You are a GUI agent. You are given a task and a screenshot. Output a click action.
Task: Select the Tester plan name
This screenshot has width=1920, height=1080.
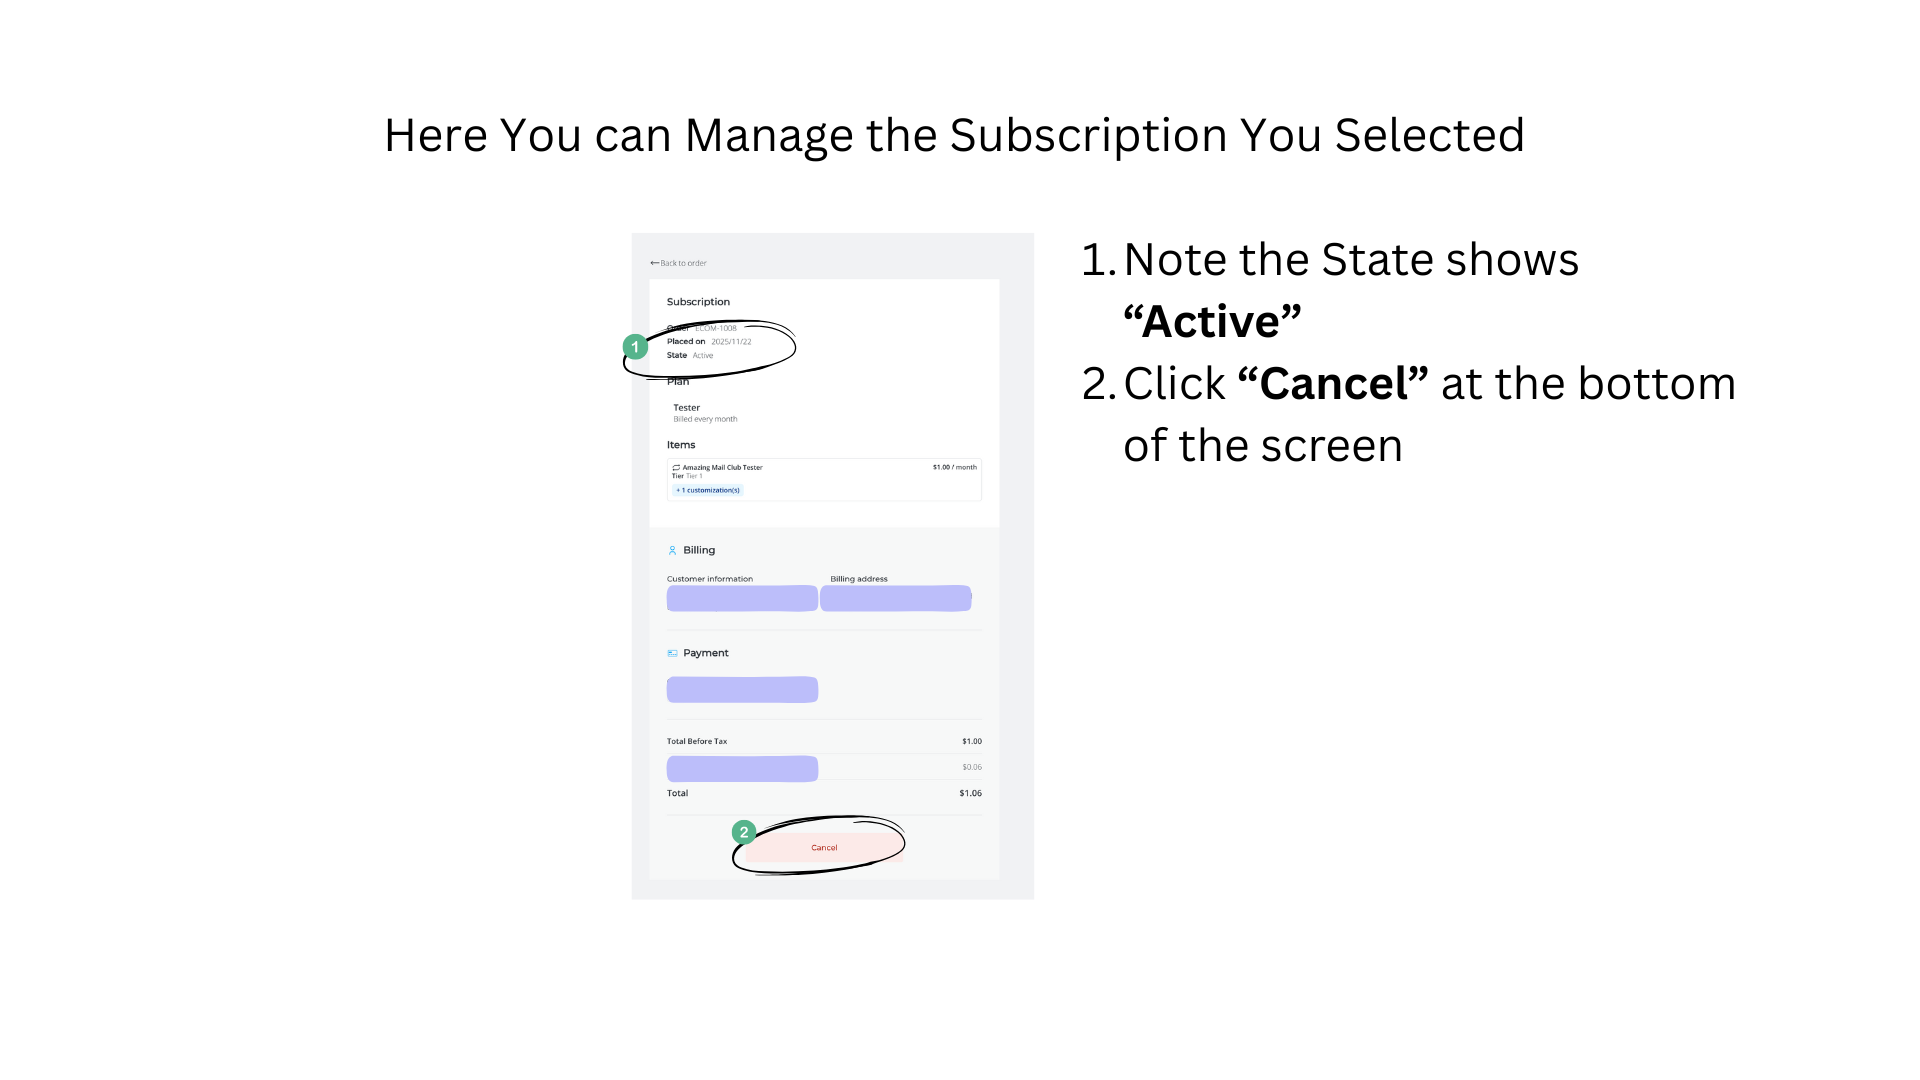[686, 408]
